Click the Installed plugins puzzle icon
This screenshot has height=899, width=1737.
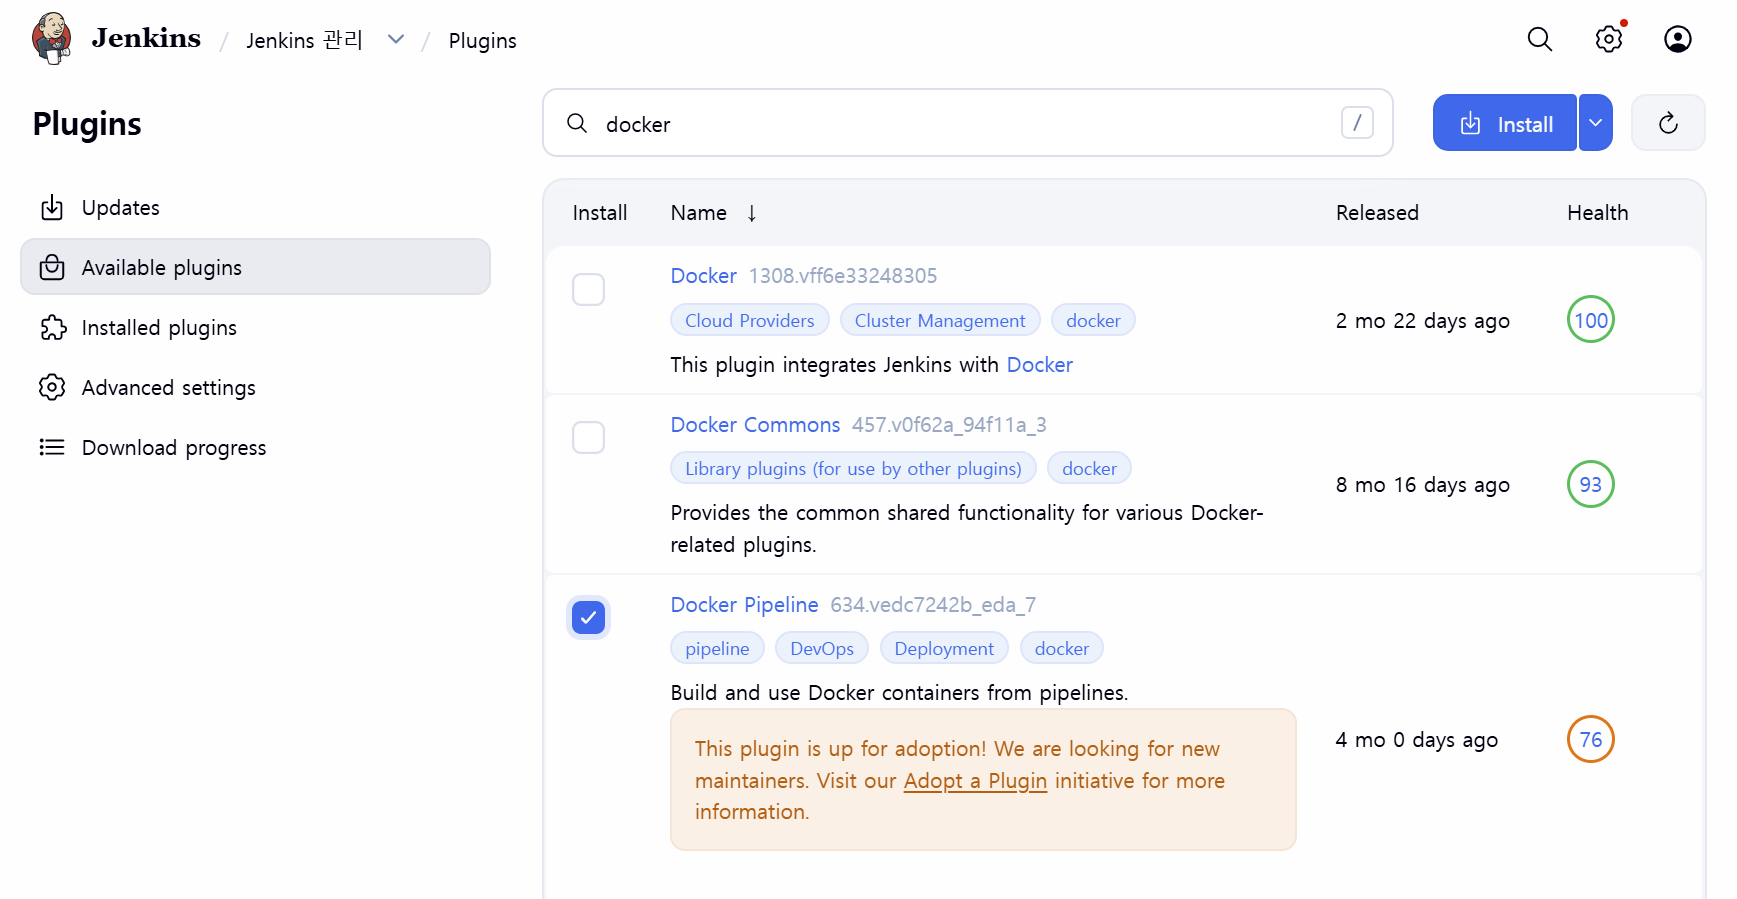pyautogui.click(x=52, y=327)
